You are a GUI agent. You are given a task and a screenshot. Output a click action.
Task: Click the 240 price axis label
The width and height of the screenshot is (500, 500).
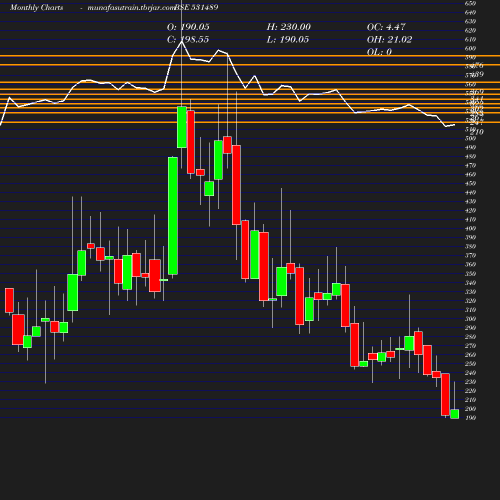[x=470, y=373]
